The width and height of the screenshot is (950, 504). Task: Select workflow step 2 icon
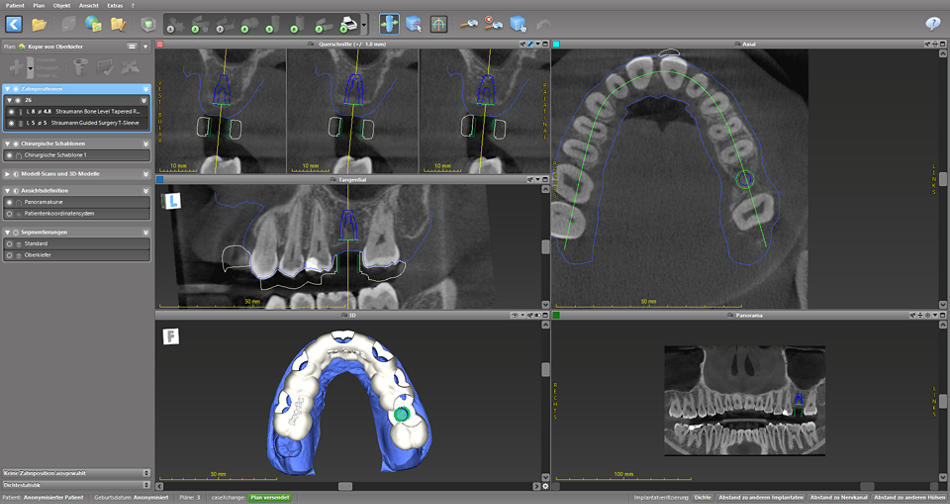click(x=200, y=25)
